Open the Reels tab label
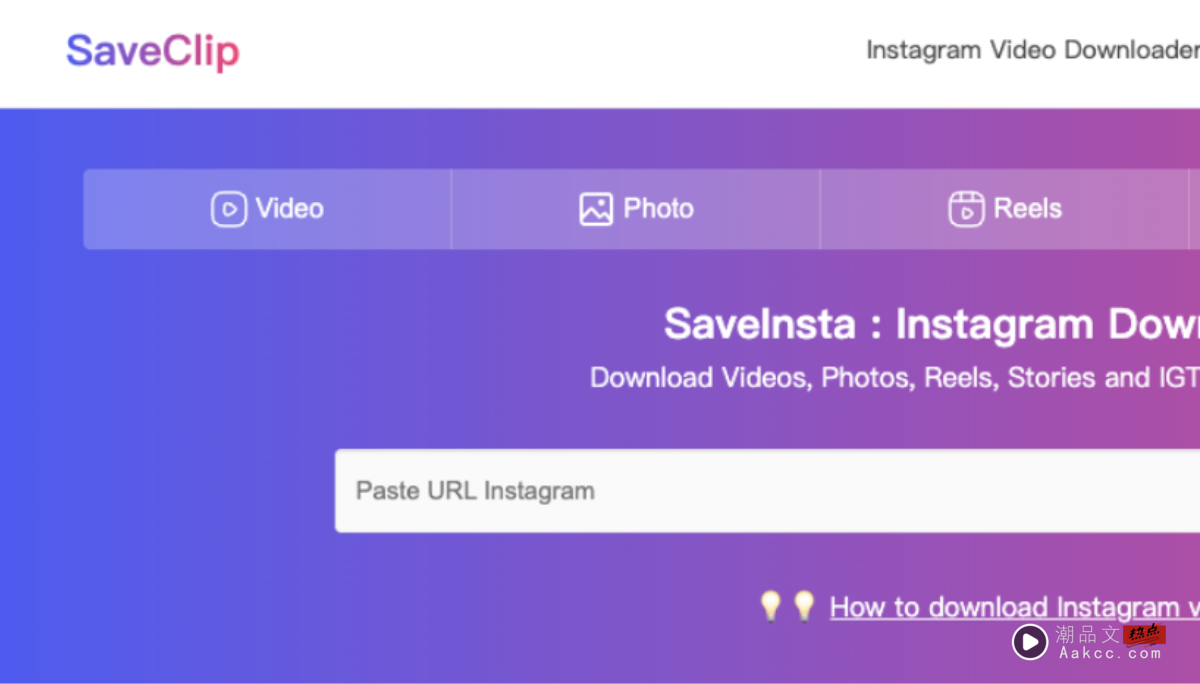1200x684 pixels. [1027, 209]
